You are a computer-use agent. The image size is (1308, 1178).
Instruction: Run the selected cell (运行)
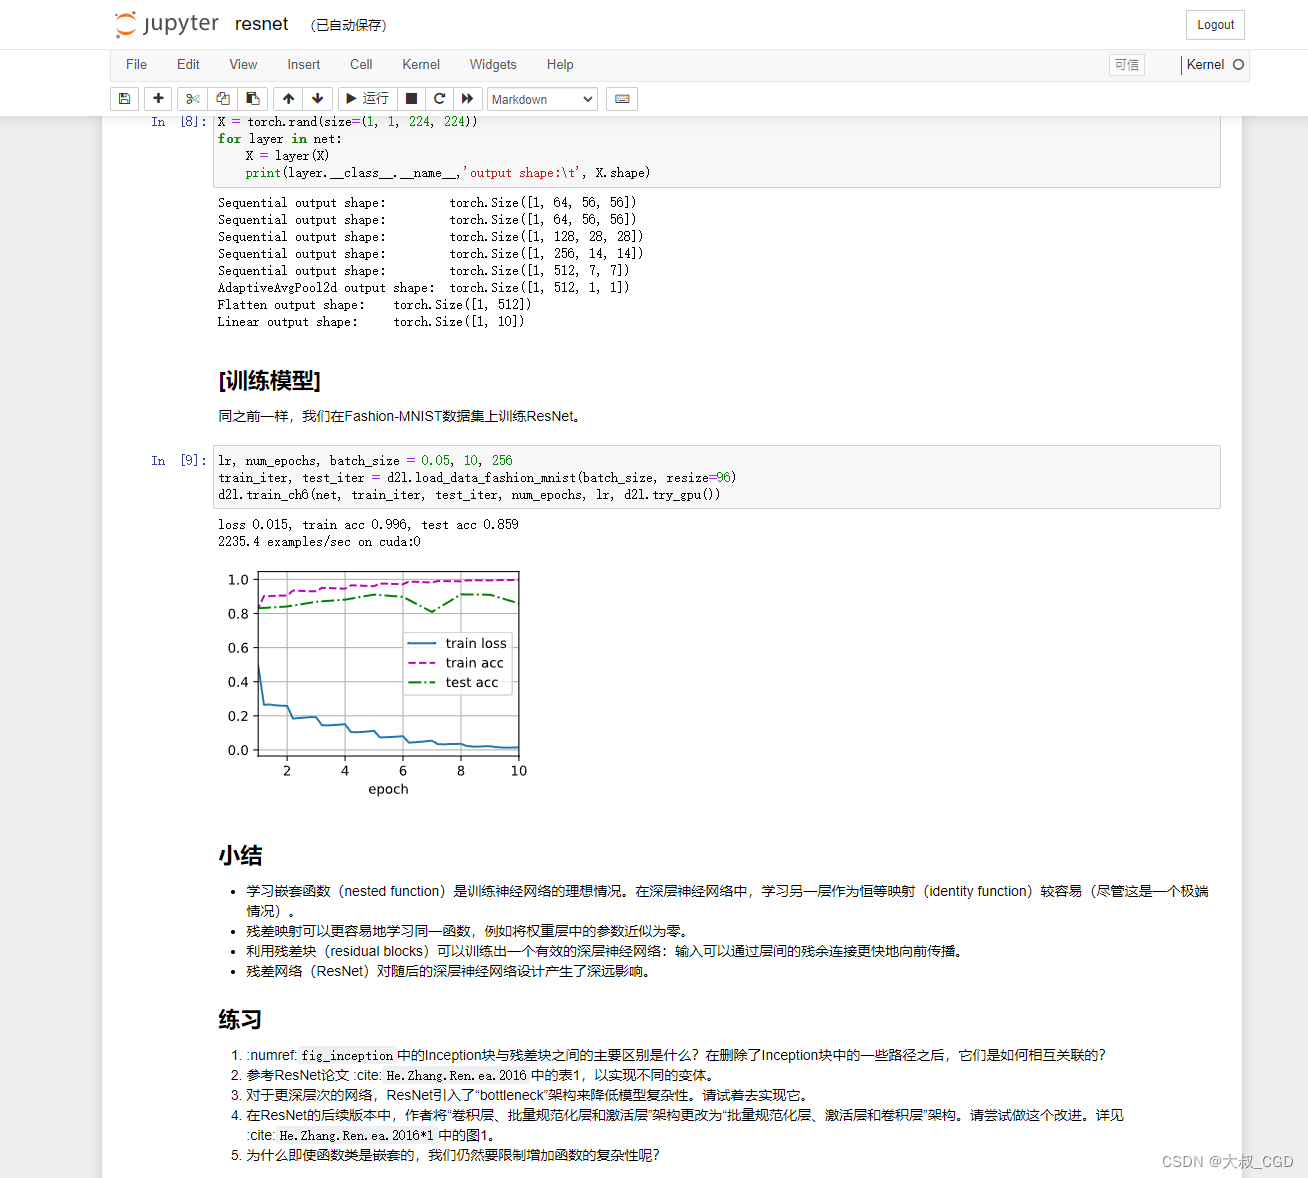coord(367,99)
